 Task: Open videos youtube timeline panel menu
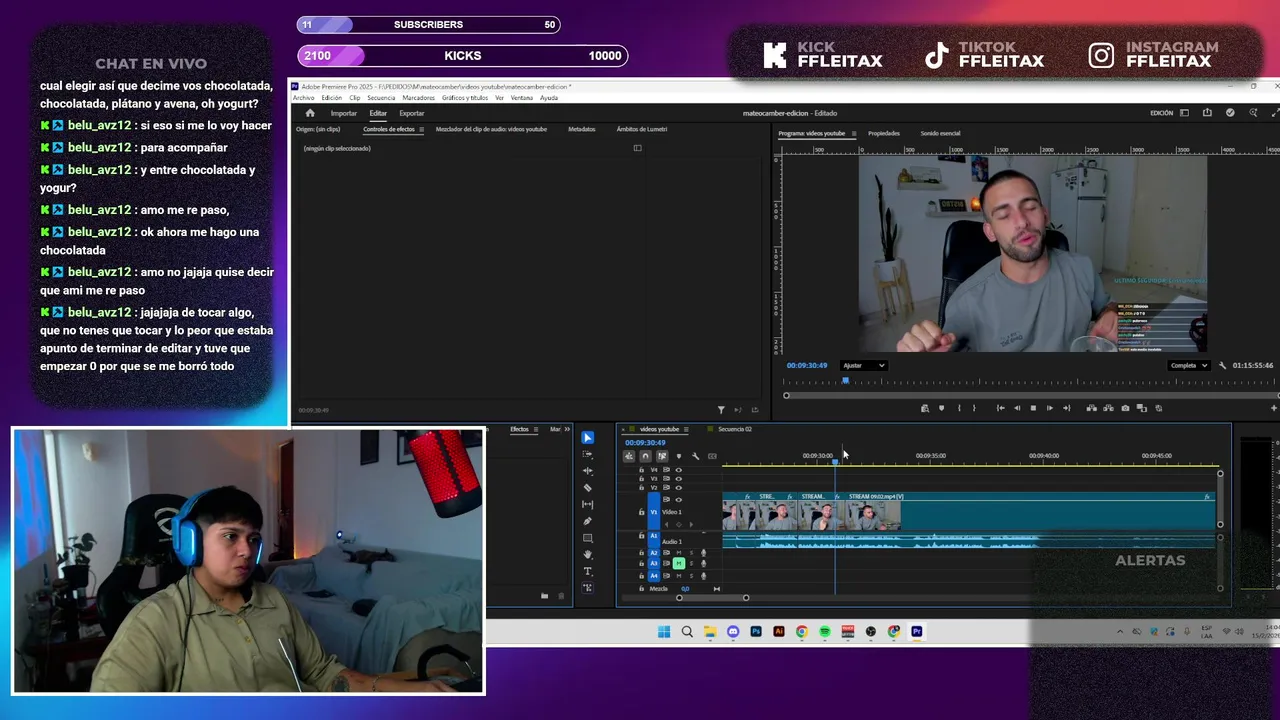tap(686, 430)
